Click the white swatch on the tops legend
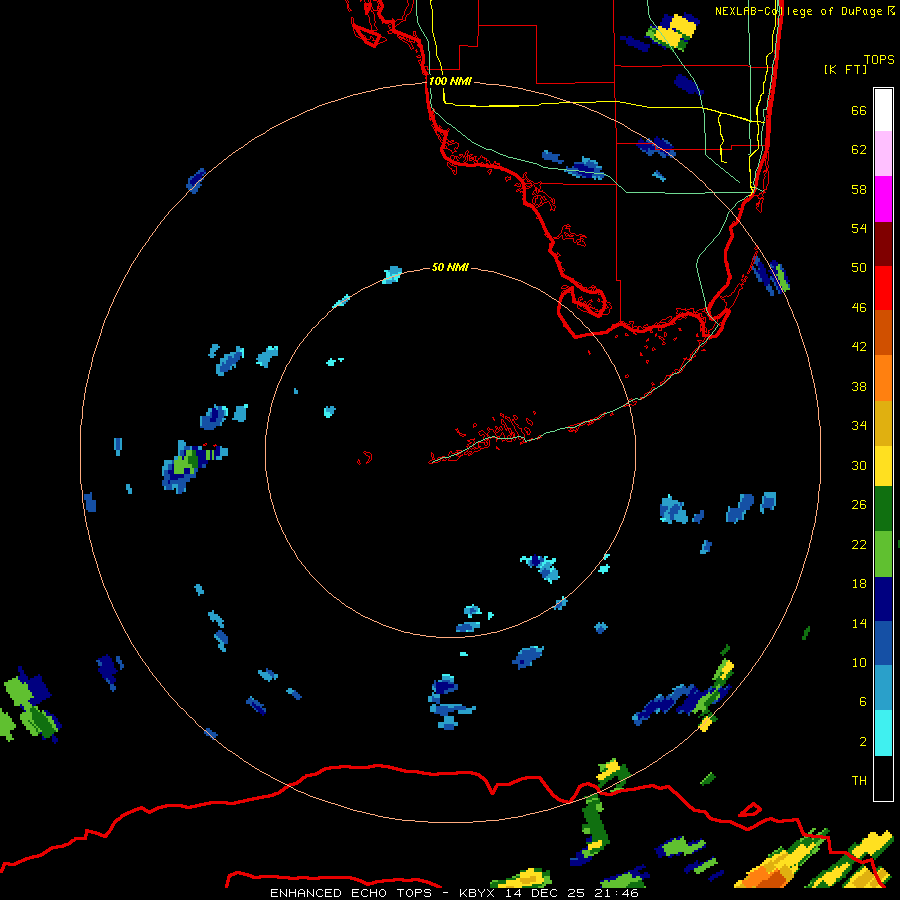This screenshot has width=900, height=900. [883, 110]
